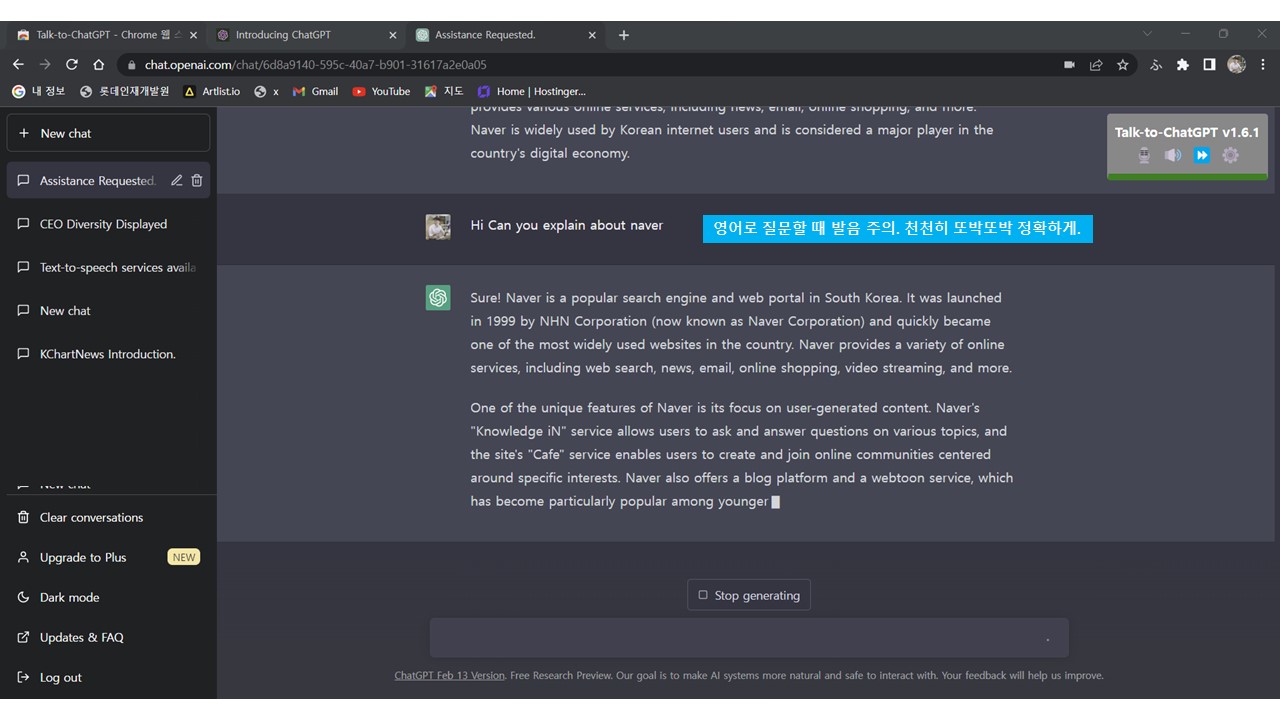Click the blue skip forward button
Image resolution: width=1280 pixels, height=720 pixels.
pos(1202,155)
